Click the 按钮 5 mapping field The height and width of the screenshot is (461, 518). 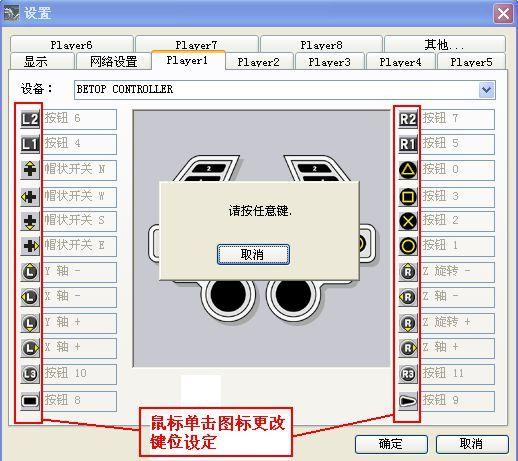(457, 144)
